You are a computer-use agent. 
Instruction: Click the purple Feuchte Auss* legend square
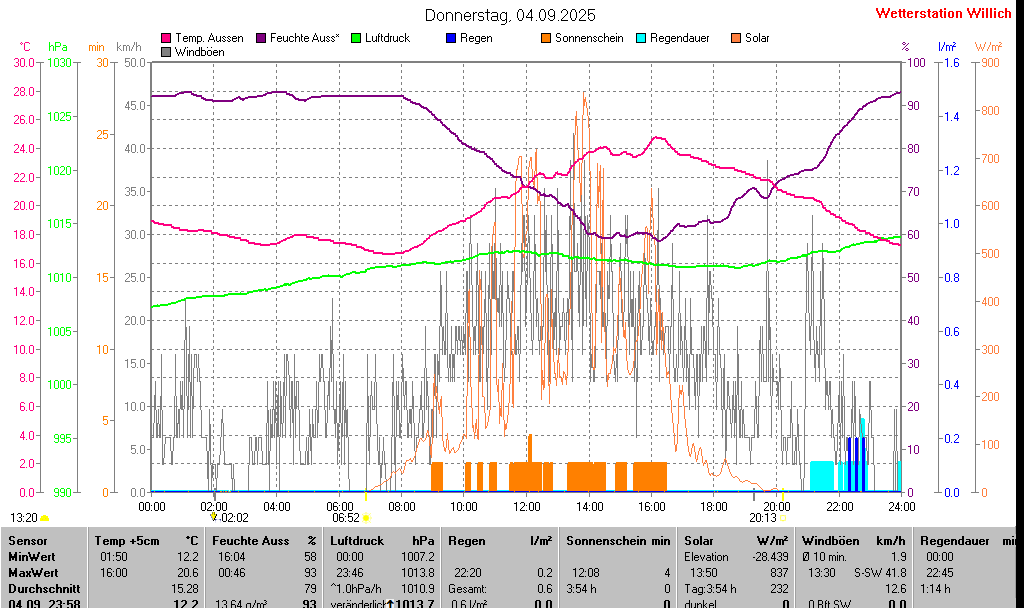(262, 38)
